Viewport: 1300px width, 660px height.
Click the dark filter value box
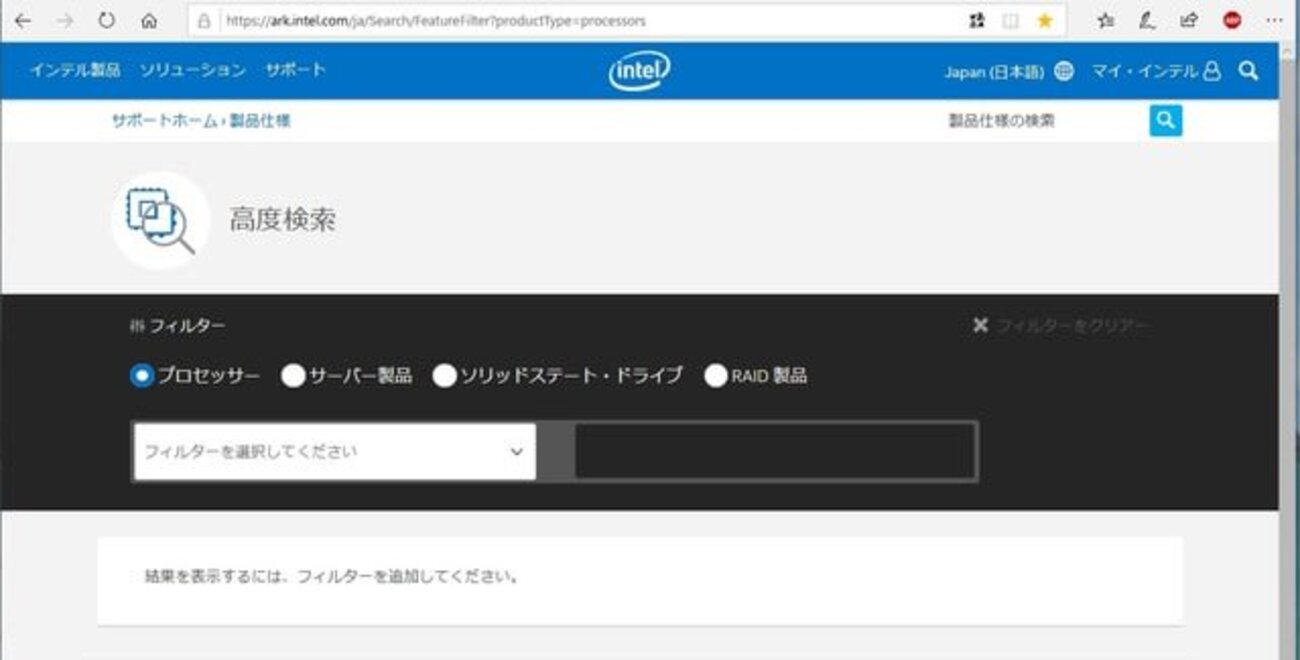775,451
